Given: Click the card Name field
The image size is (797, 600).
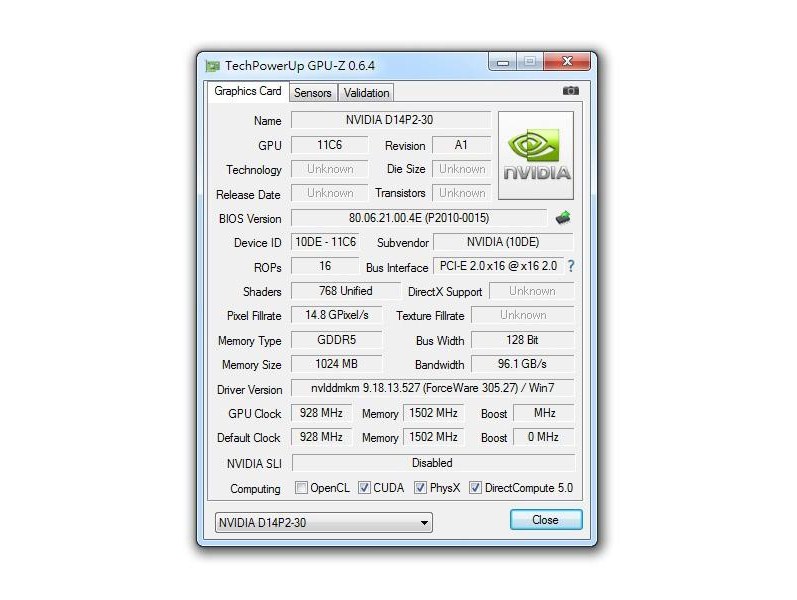Looking at the screenshot, I should [390, 120].
